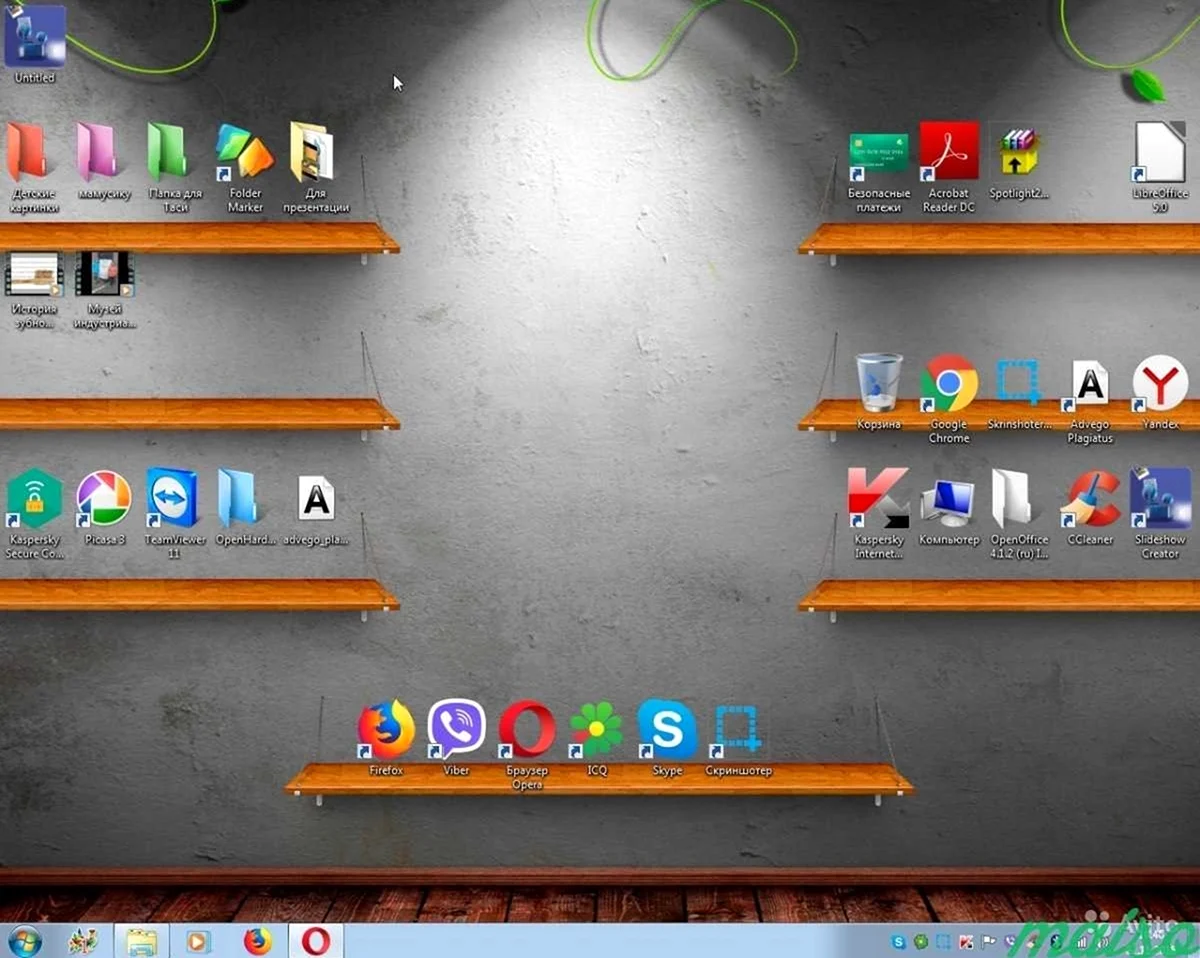
Task: Click the ICQ flower icon
Action: [x=596, y=730]
